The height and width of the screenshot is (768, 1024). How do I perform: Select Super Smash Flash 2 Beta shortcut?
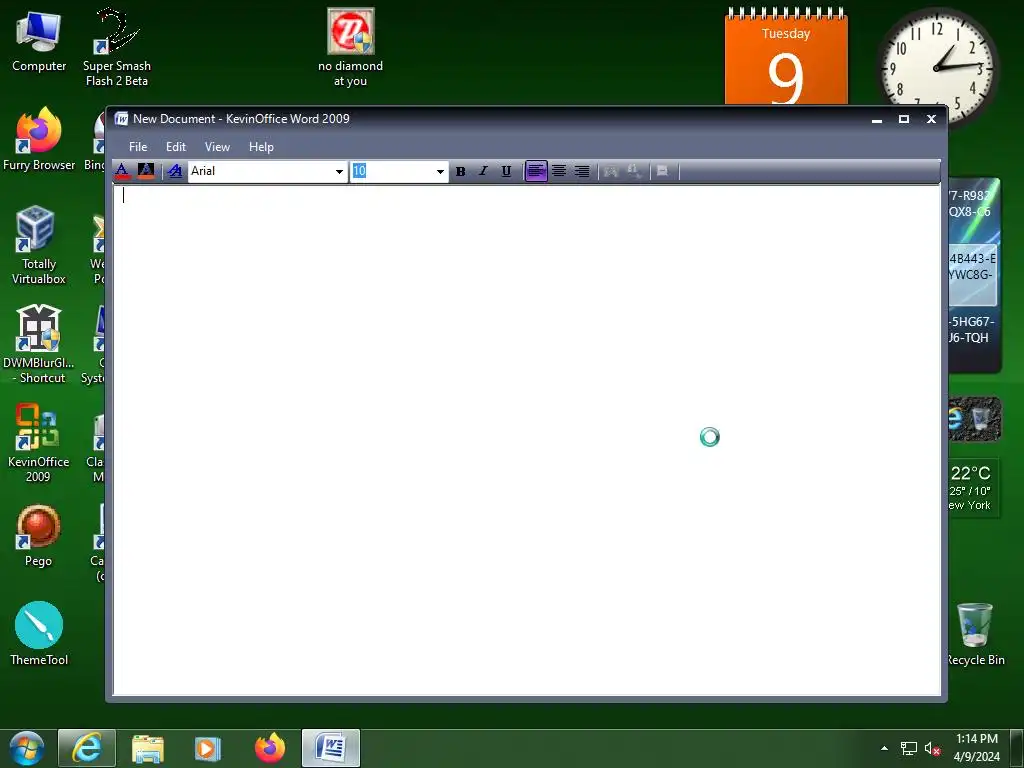click(117, 47)
